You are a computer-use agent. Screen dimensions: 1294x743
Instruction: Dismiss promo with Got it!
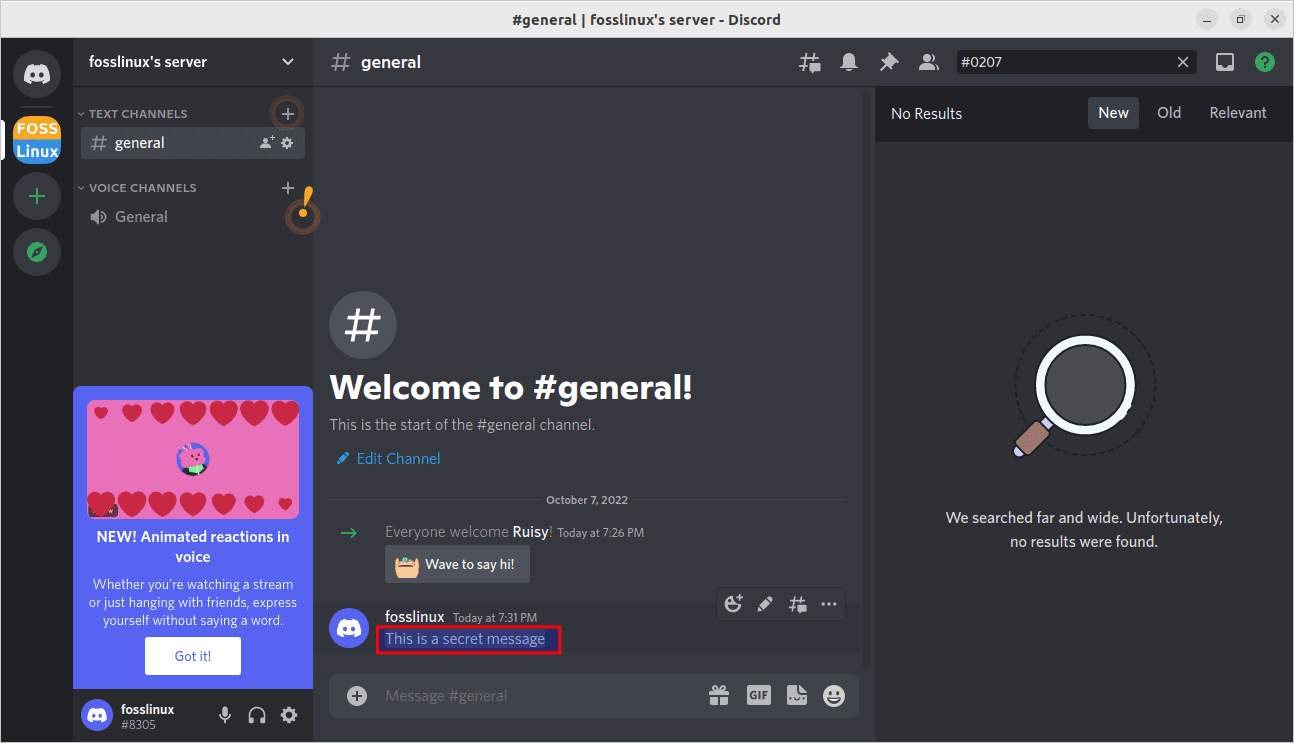click(x=193, y=656)
